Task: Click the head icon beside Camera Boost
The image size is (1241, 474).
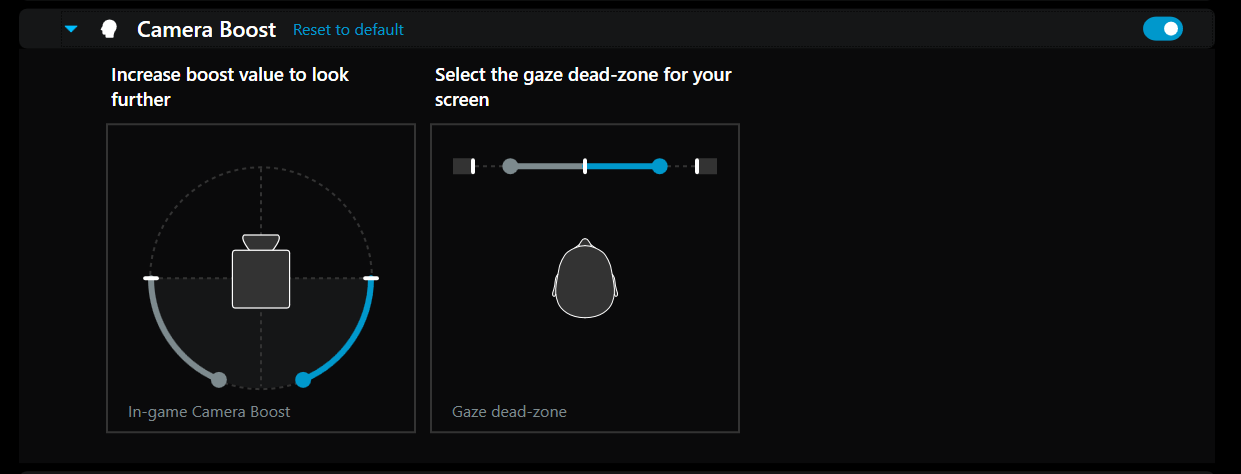Action: [x=109, y=30]
